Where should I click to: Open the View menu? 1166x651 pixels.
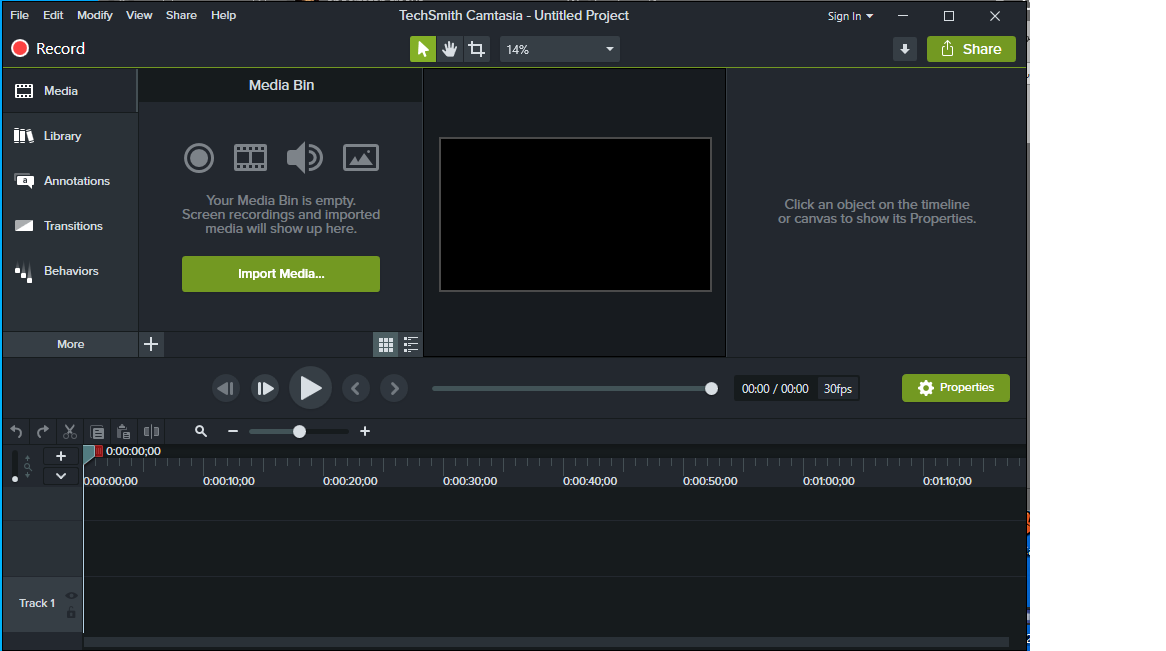(x=139, y=15)
